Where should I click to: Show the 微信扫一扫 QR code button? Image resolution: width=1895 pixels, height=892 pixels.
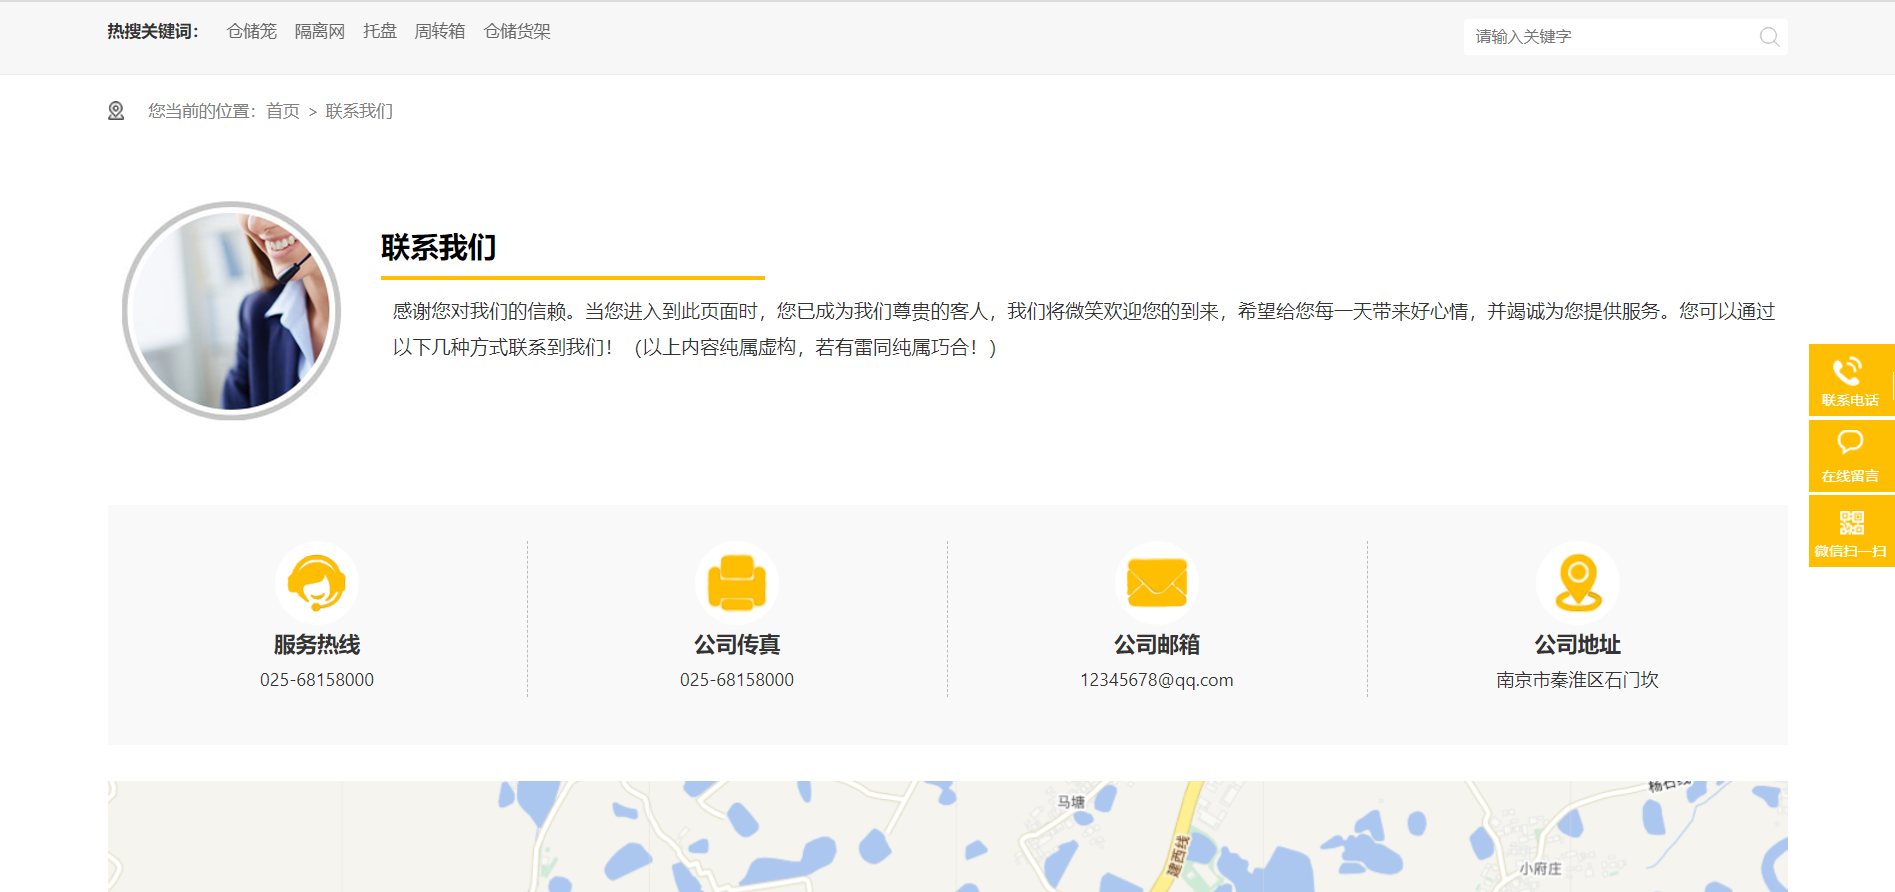click(x=1850, y=532)
